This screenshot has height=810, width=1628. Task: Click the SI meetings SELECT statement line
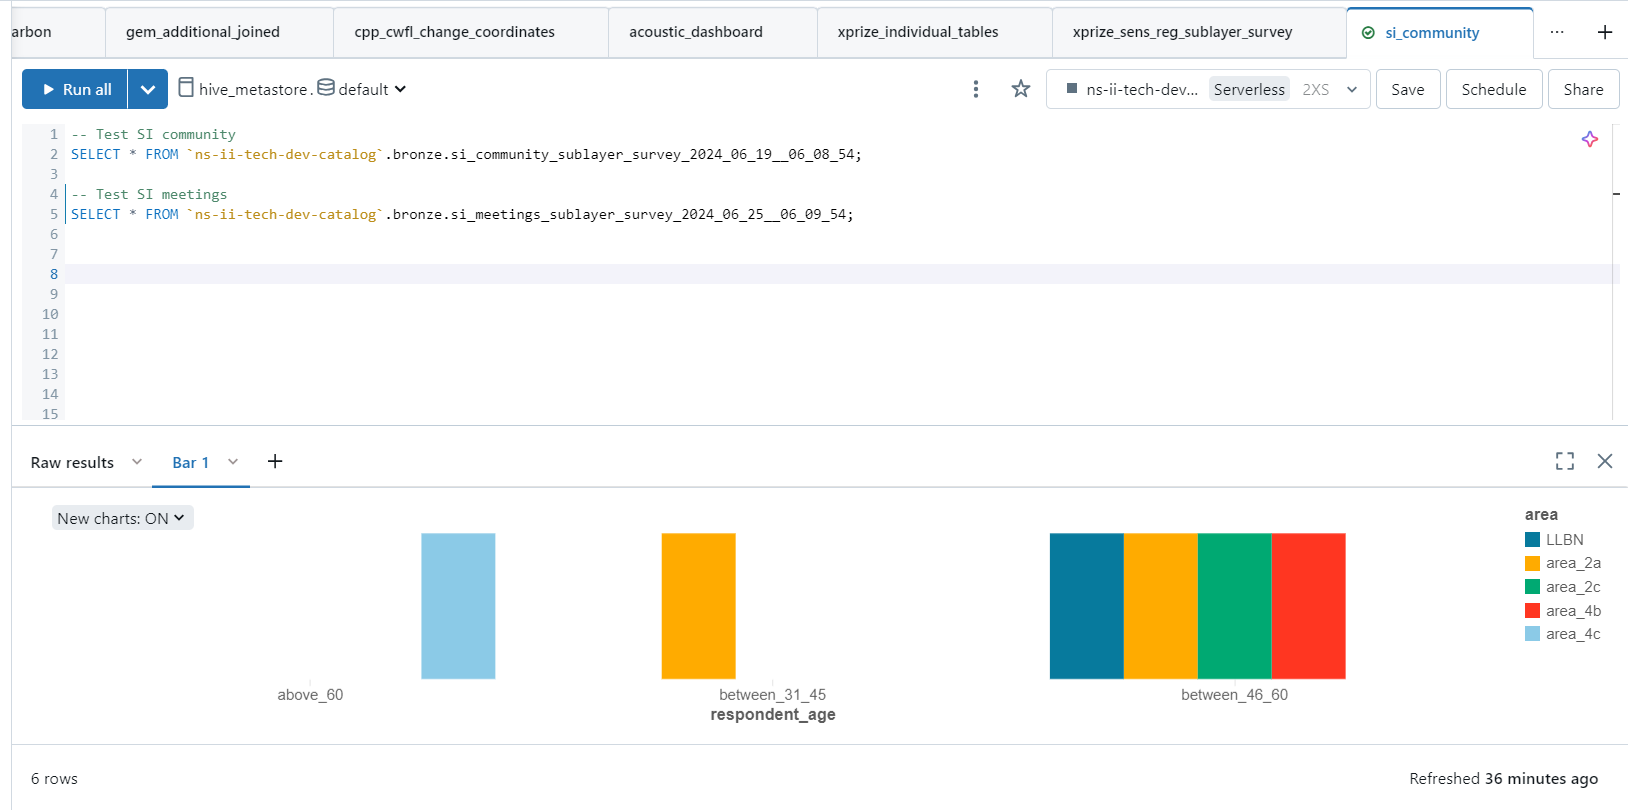pos(462,214)
